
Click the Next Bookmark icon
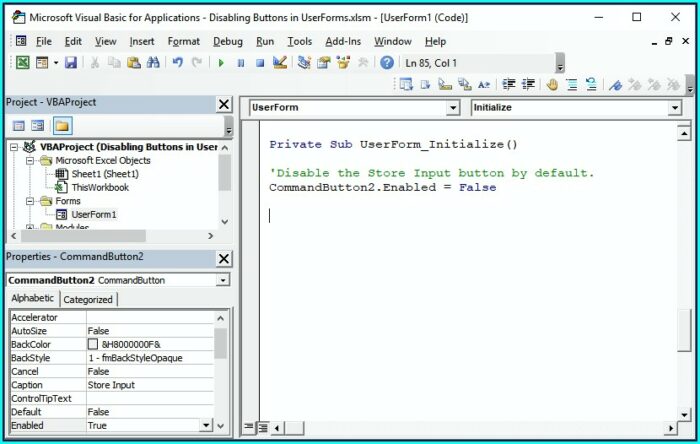coord(634,84)
